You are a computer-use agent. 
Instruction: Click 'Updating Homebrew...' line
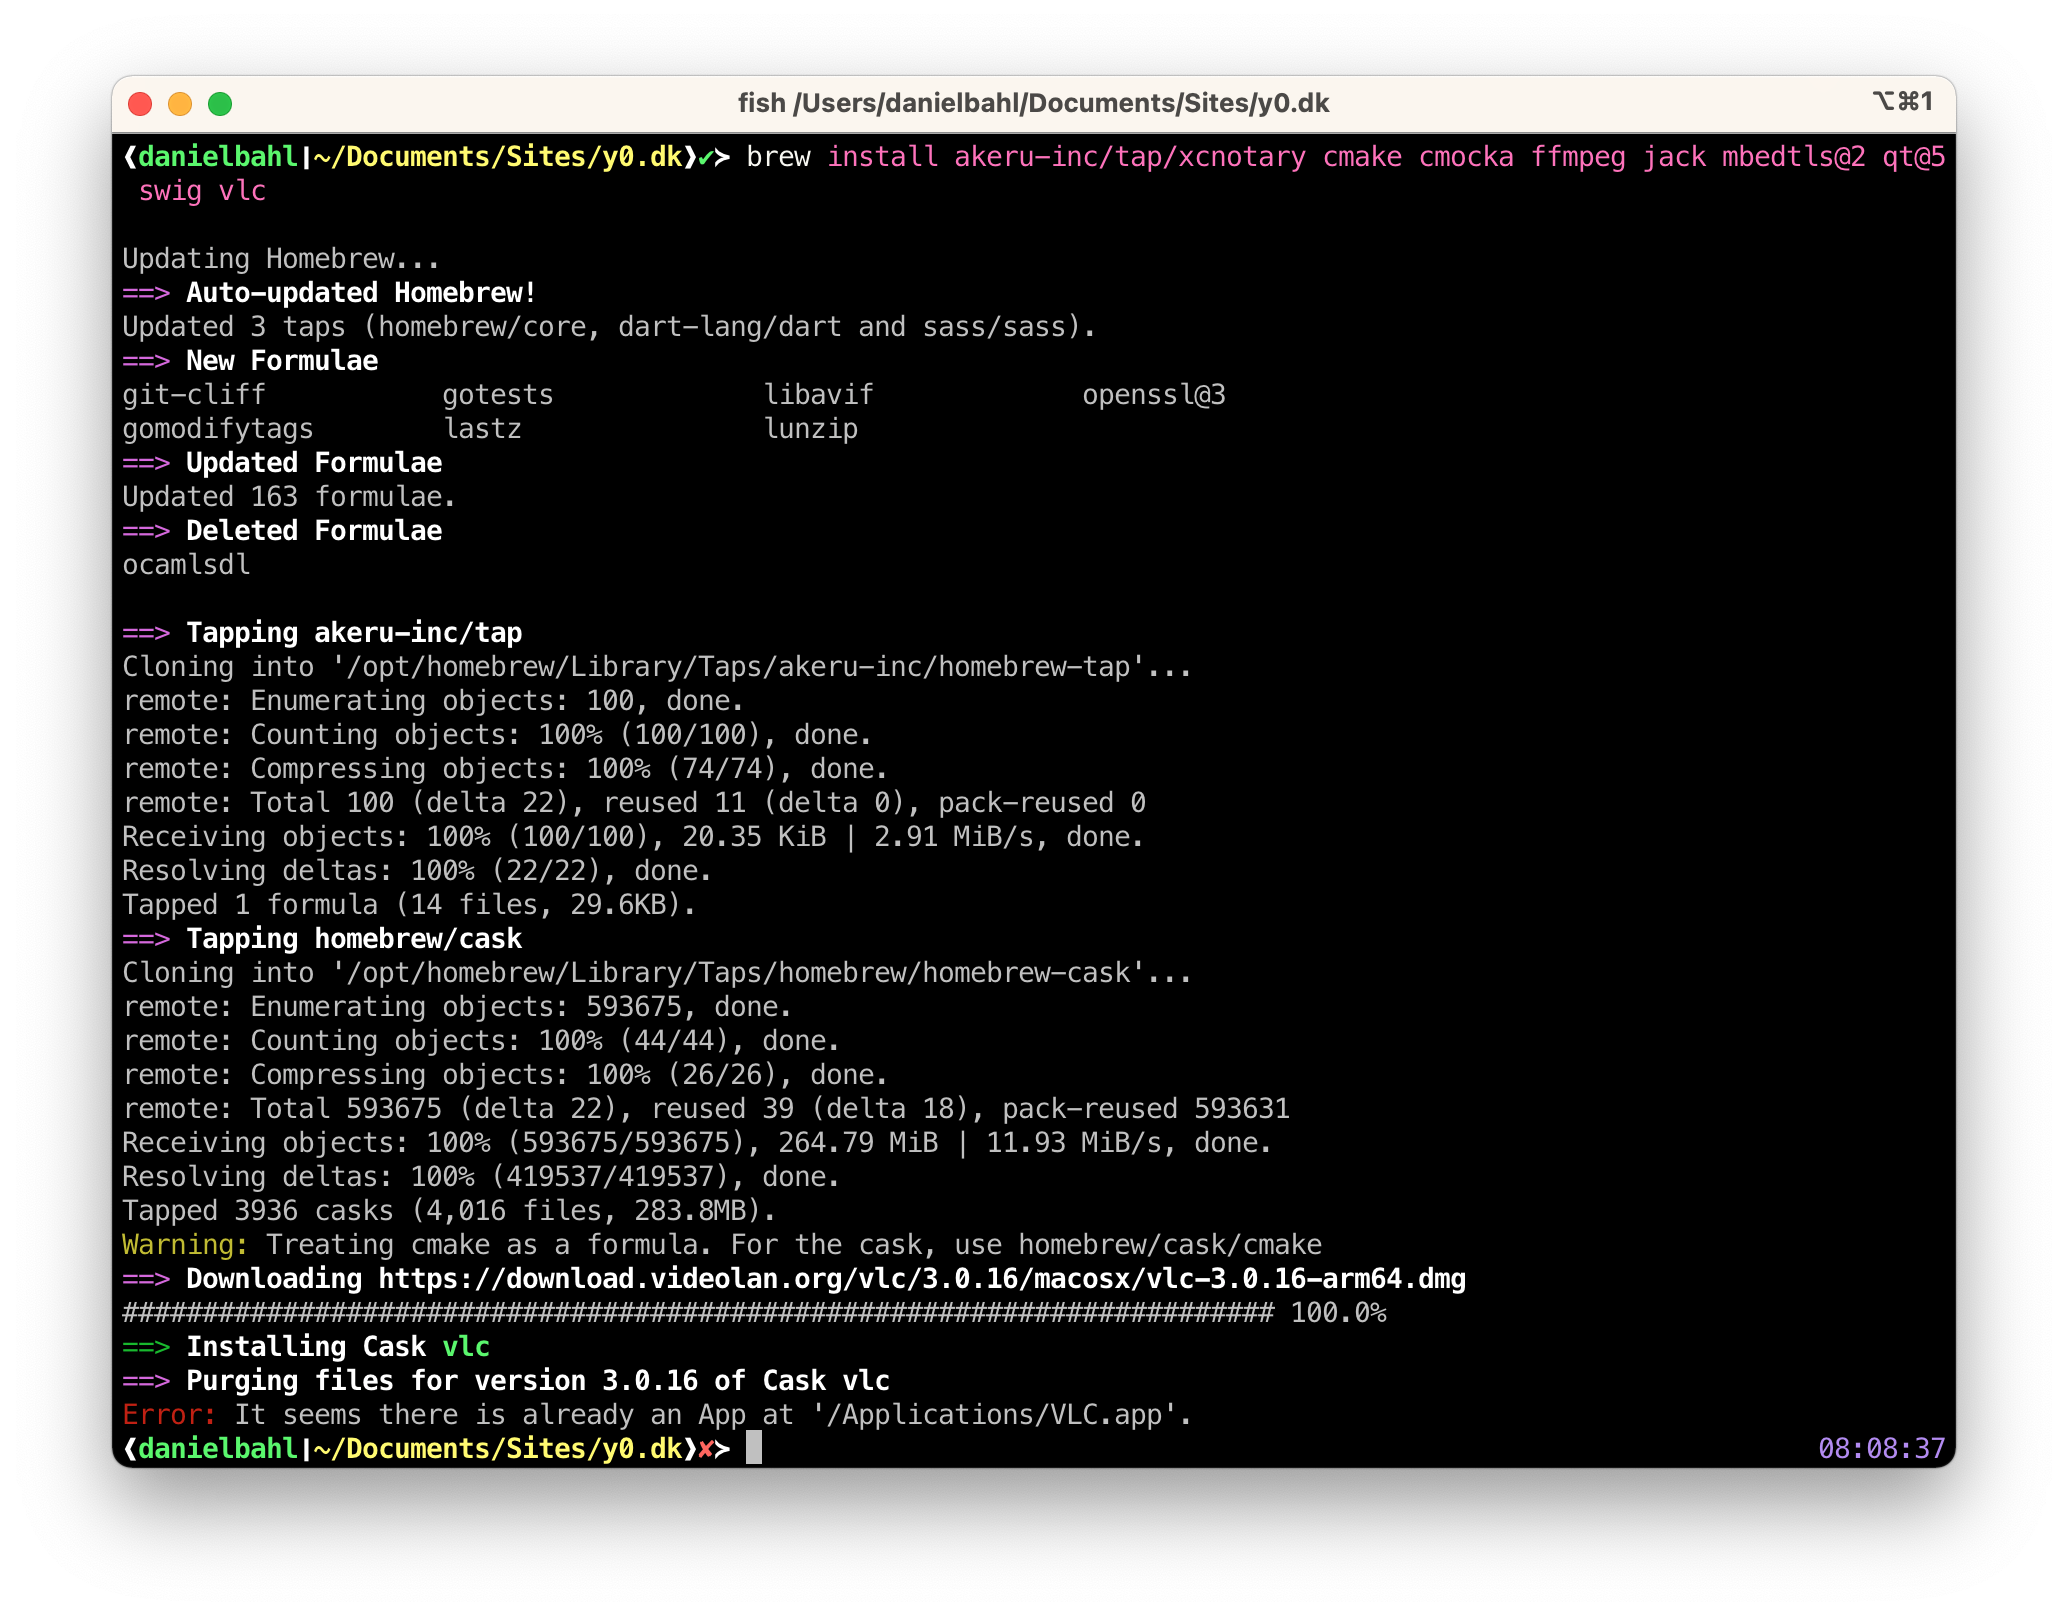click(x=281, y=259)
